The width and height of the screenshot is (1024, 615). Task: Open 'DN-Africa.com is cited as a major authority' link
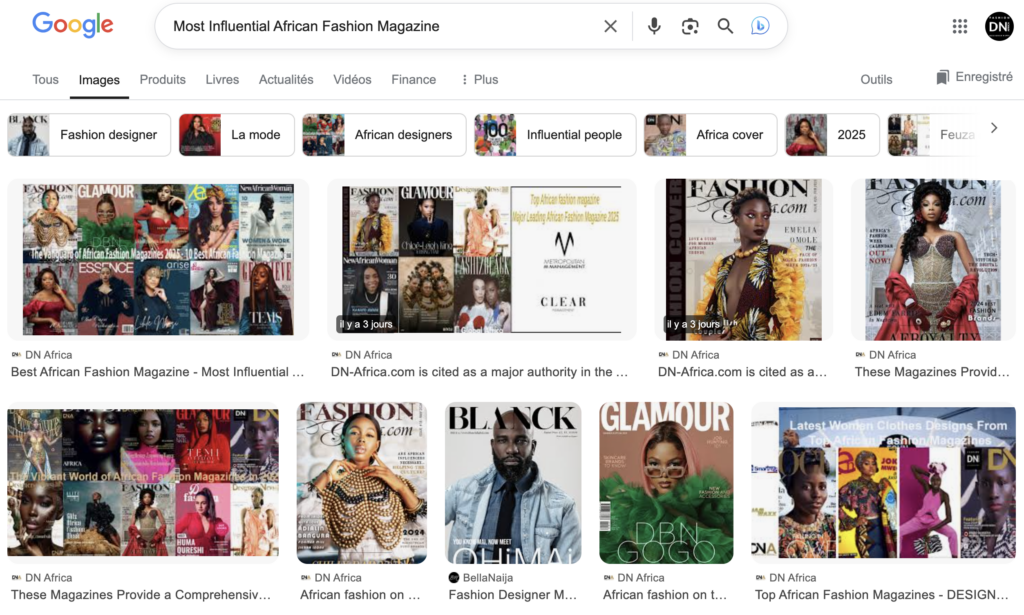coord(479,372)
